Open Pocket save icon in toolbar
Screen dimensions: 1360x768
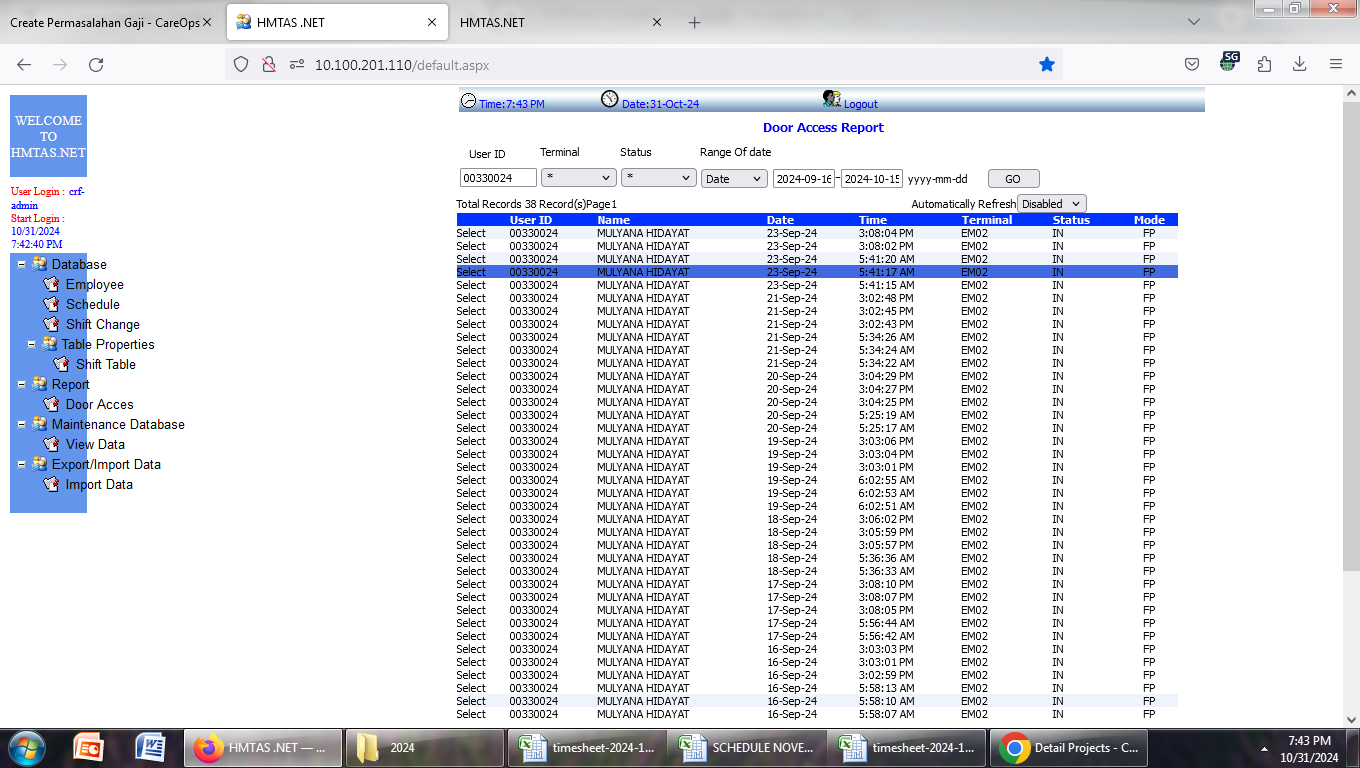click(x=1192, y=64)
